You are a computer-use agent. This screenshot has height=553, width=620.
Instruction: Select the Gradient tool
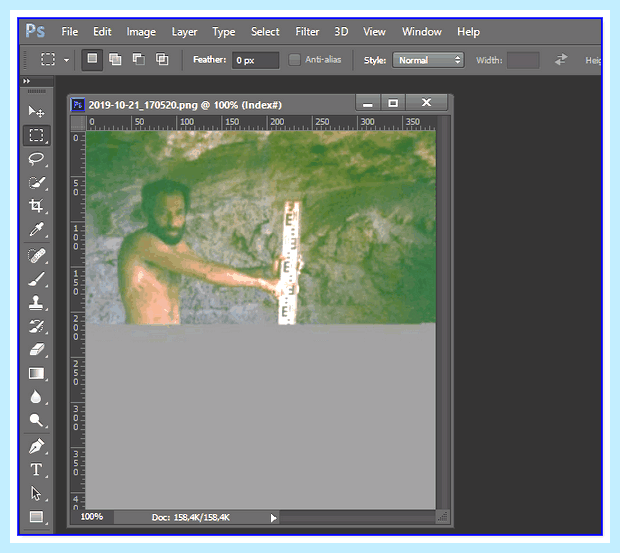pyautogui.click(x=36, y=373)
